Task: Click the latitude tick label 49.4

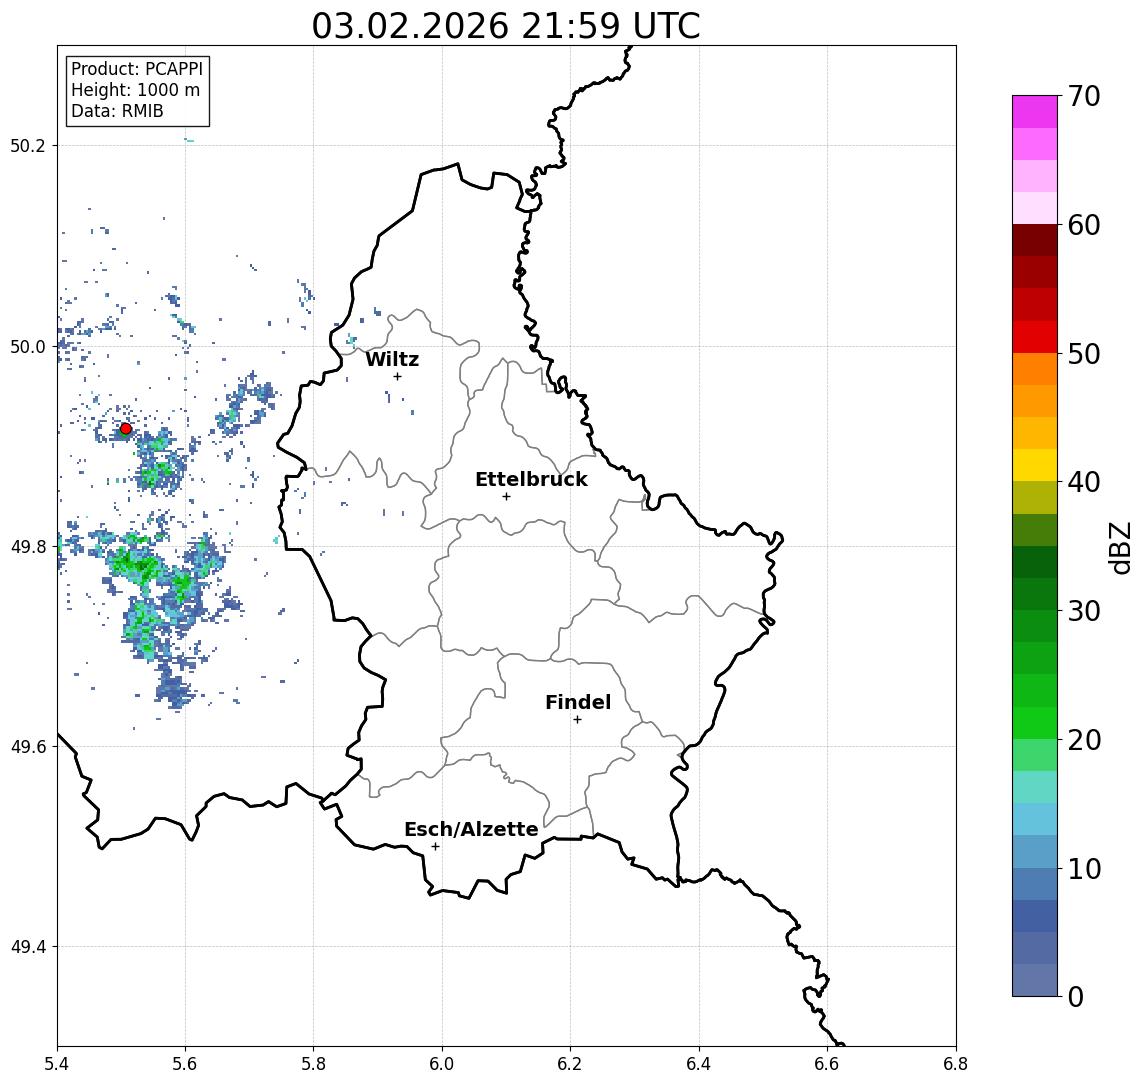Action: pos(28,947)
